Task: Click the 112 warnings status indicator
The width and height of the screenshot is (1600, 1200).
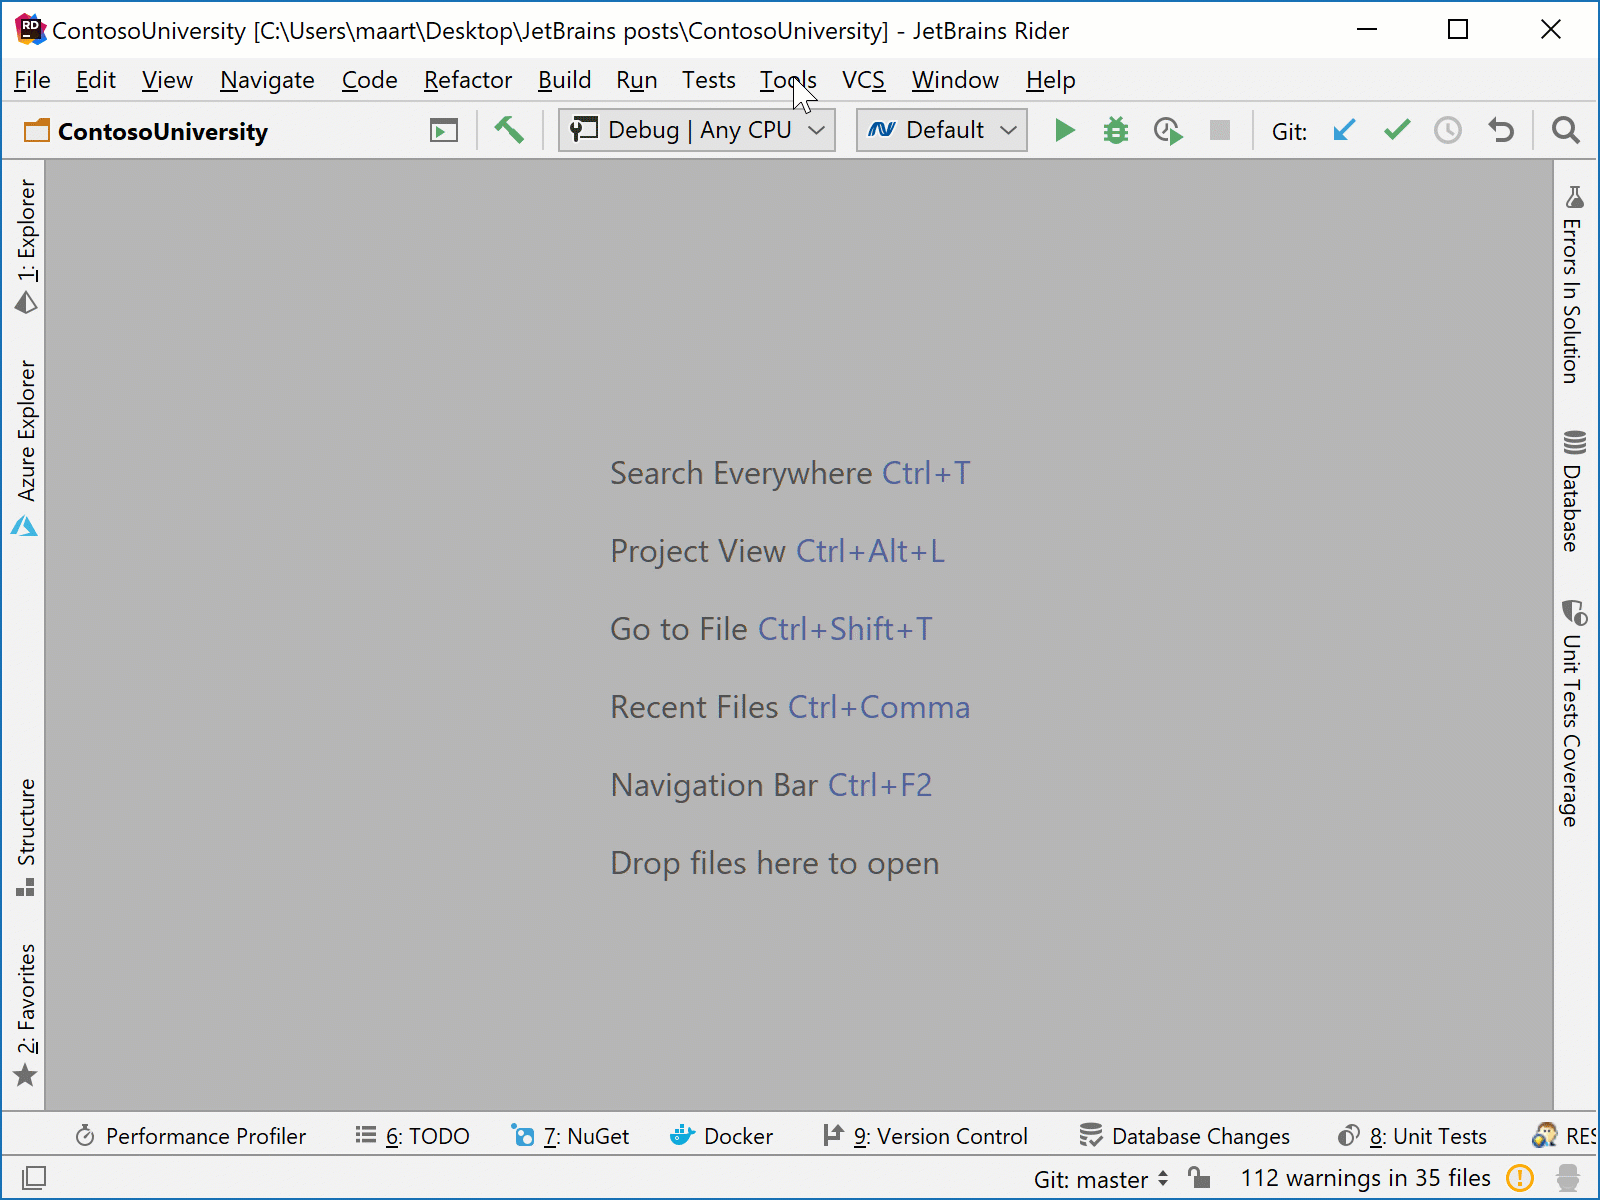Action: point(1365,1178)
